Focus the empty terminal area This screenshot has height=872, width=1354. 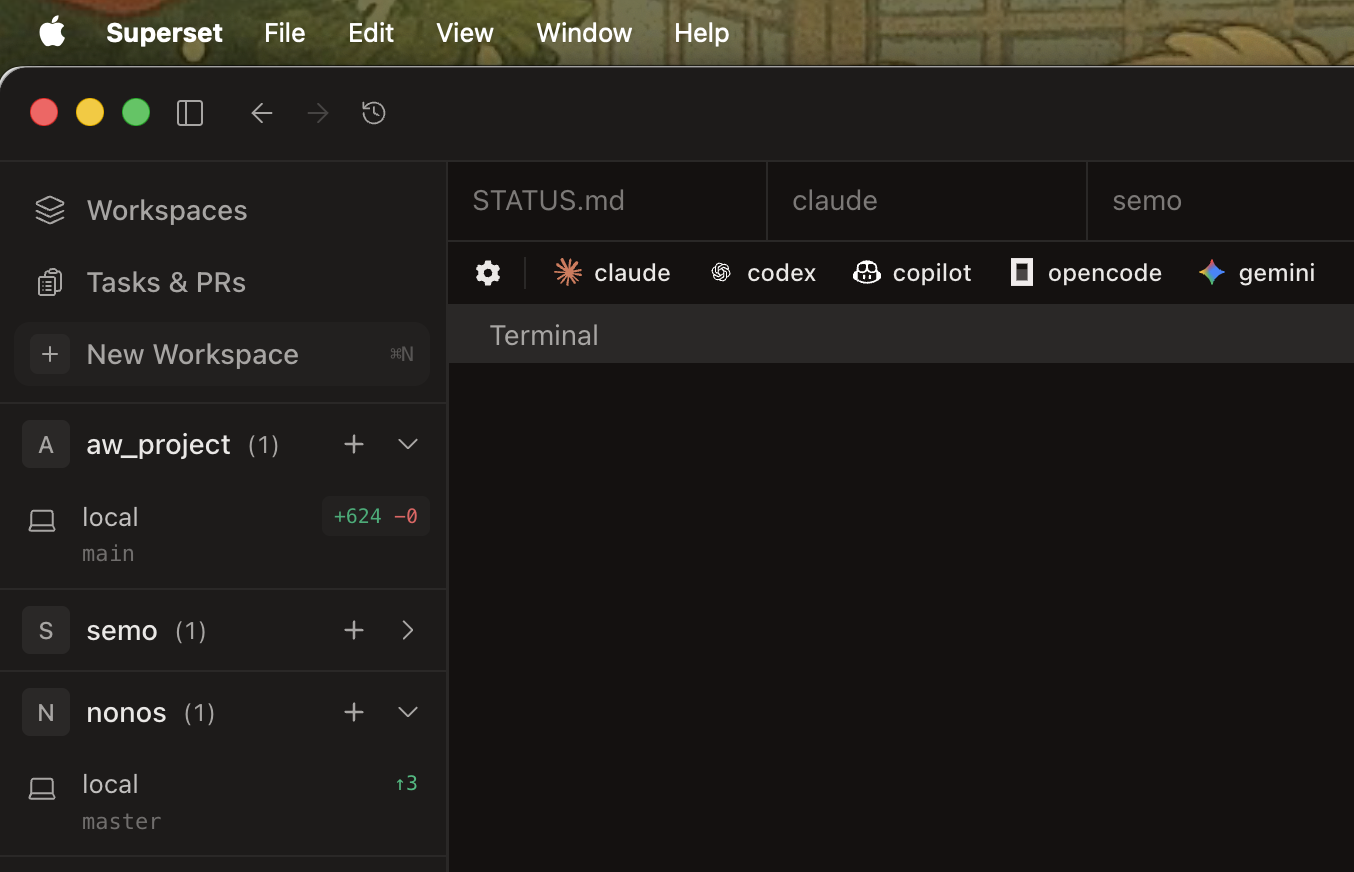coord(901,617)
